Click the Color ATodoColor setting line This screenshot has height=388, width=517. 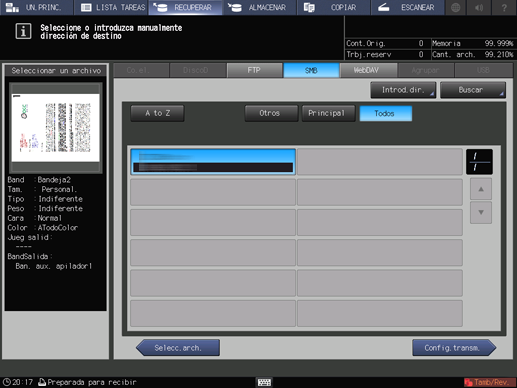click(43, 228)
